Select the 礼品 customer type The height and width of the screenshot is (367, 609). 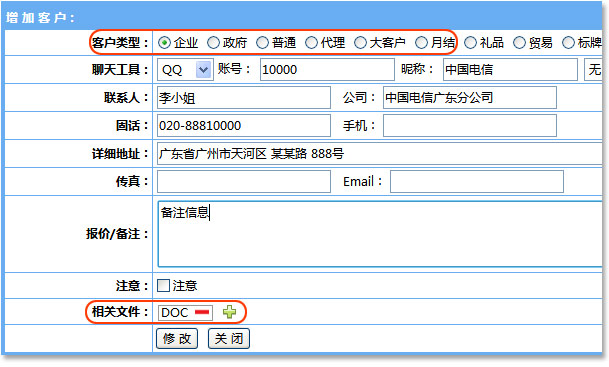tap(470, 42)
